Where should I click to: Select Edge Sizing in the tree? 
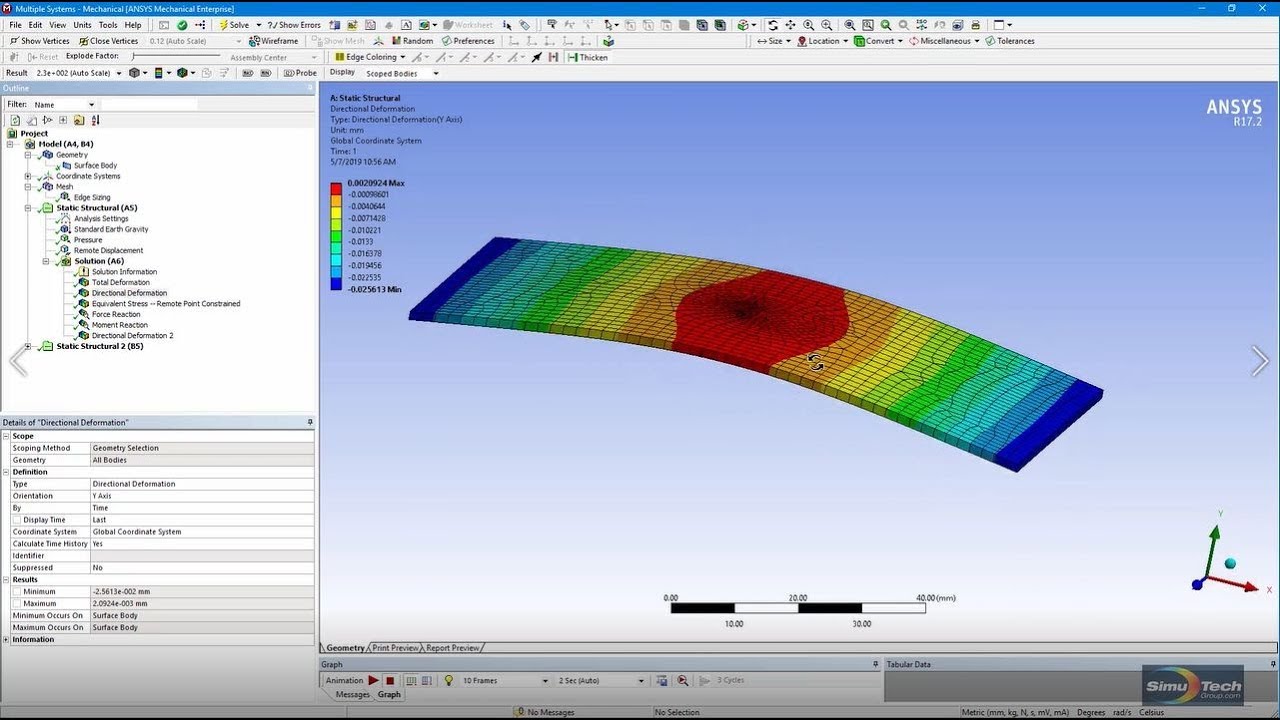tap(92, 197)
